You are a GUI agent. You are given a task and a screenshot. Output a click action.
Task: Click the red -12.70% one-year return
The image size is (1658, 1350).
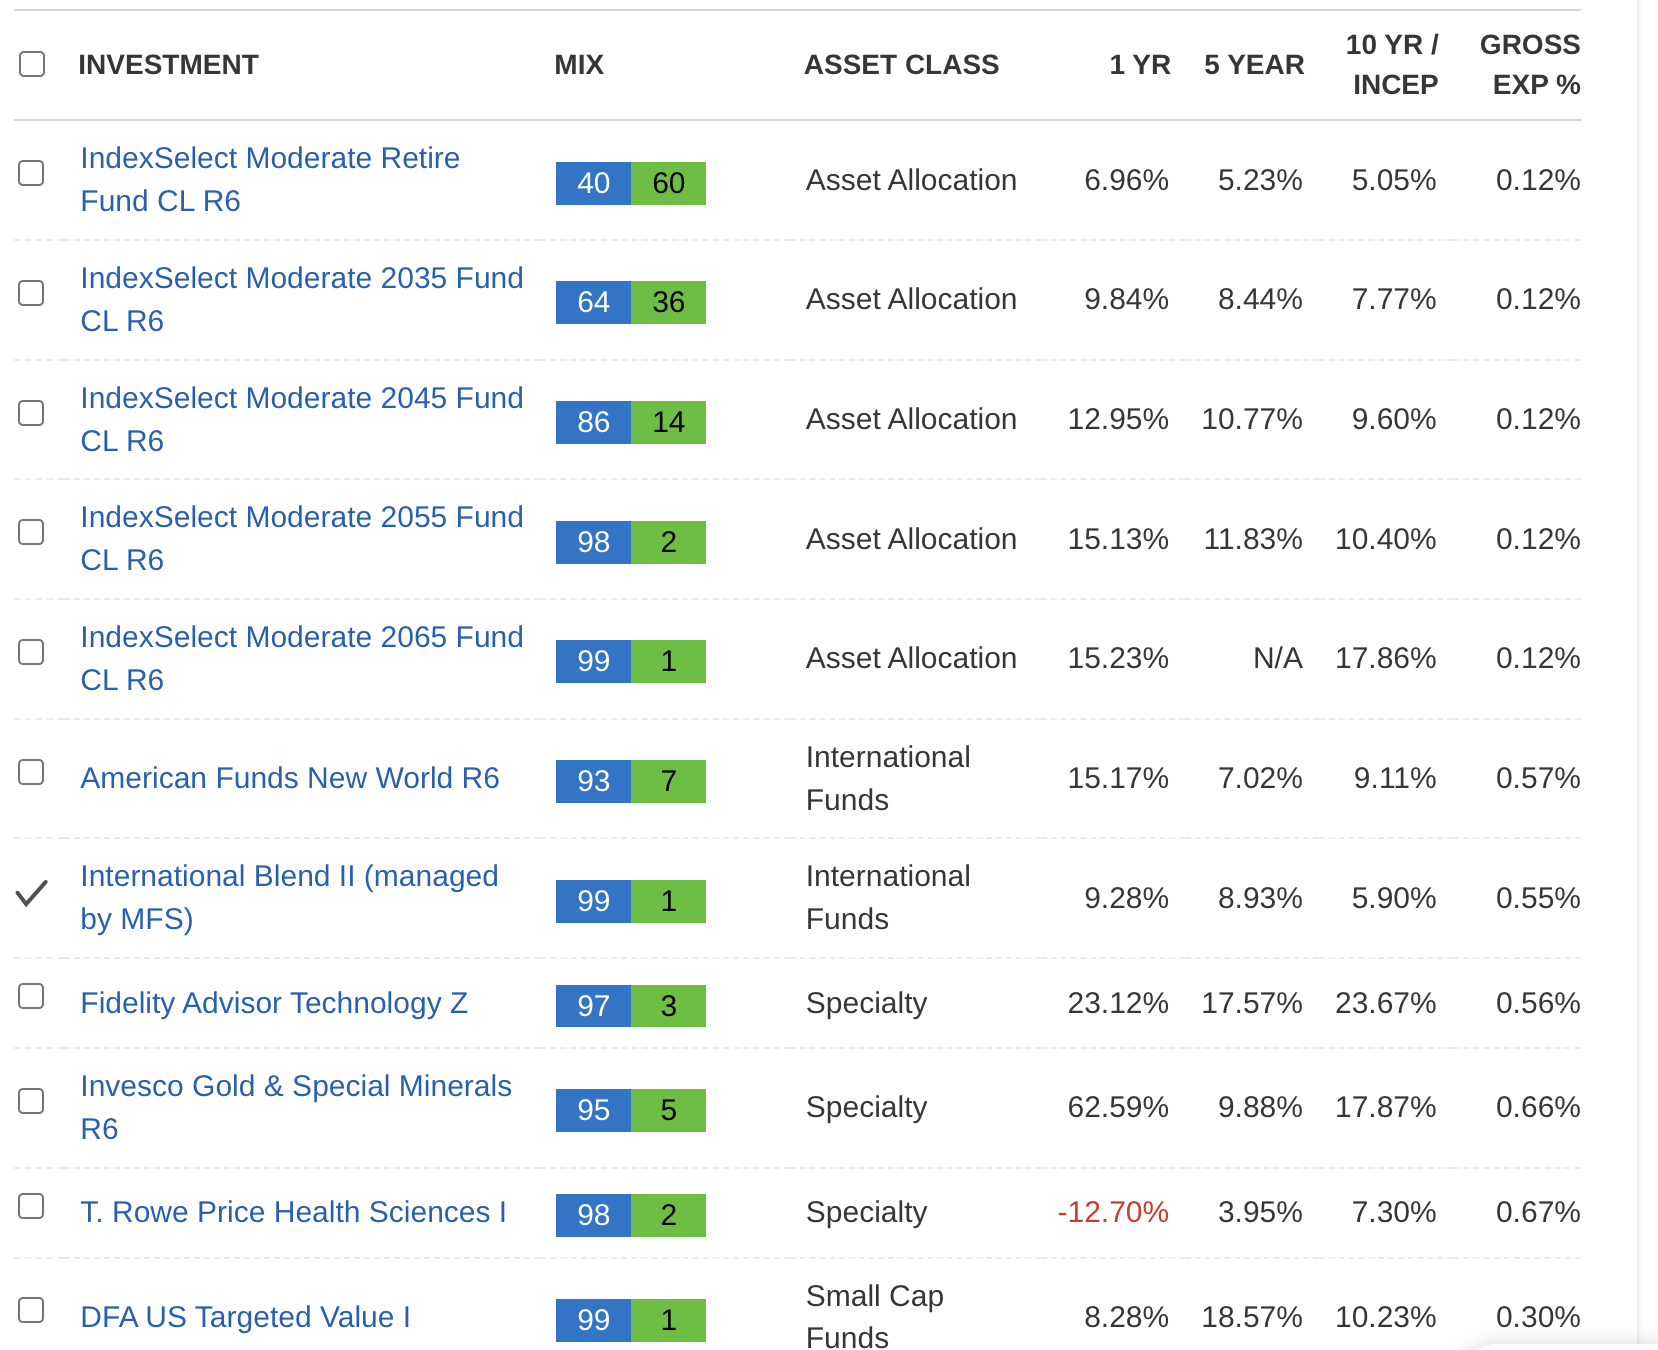pos(1113,1212)
